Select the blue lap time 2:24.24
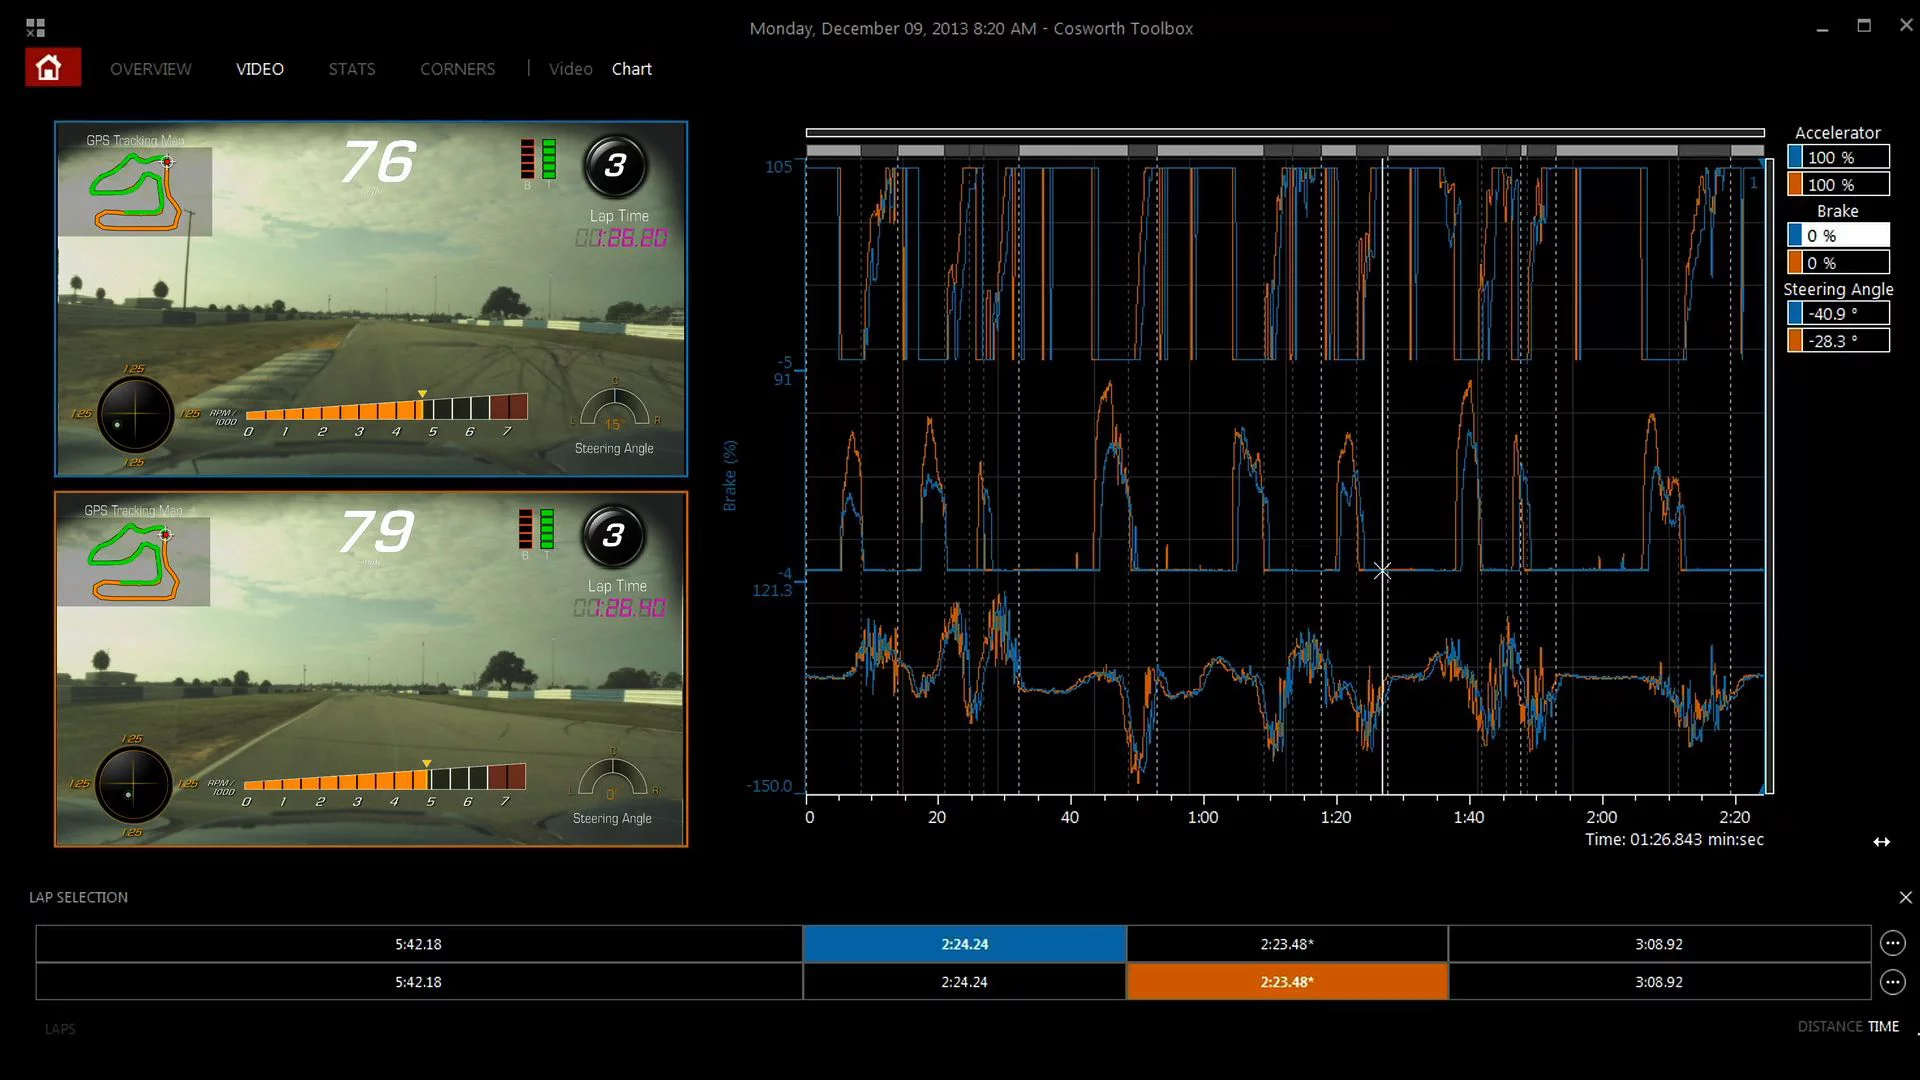Viewport: 1920px width, 1080px height. 963,943
